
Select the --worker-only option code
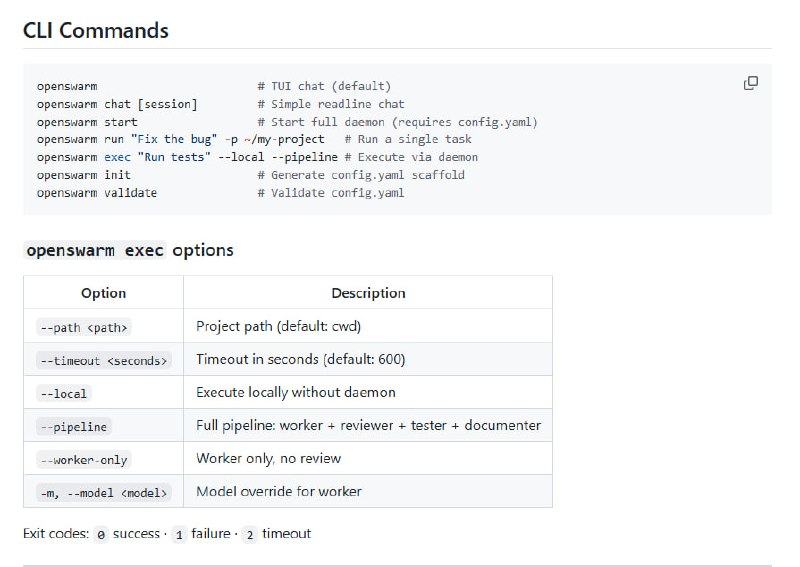click(82, 459)
